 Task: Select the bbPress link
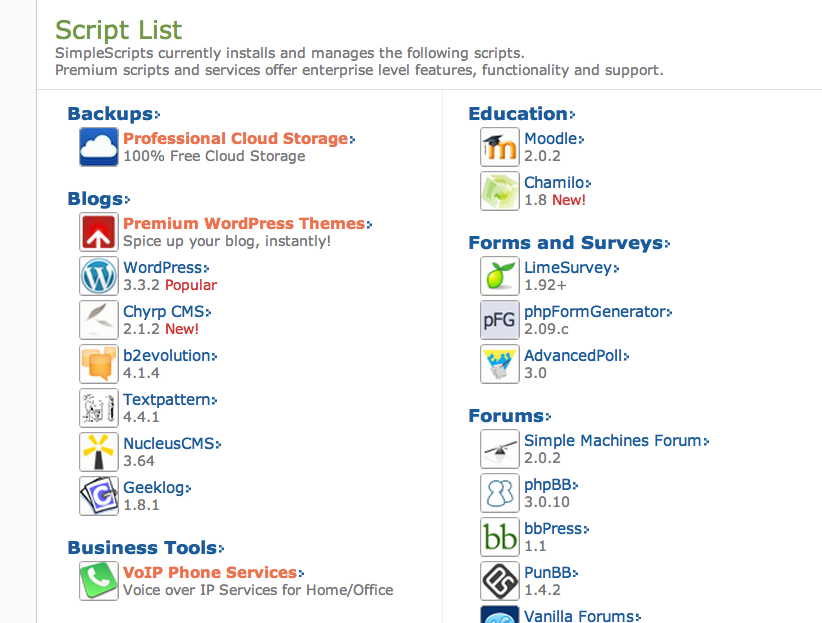click(557, 529)
